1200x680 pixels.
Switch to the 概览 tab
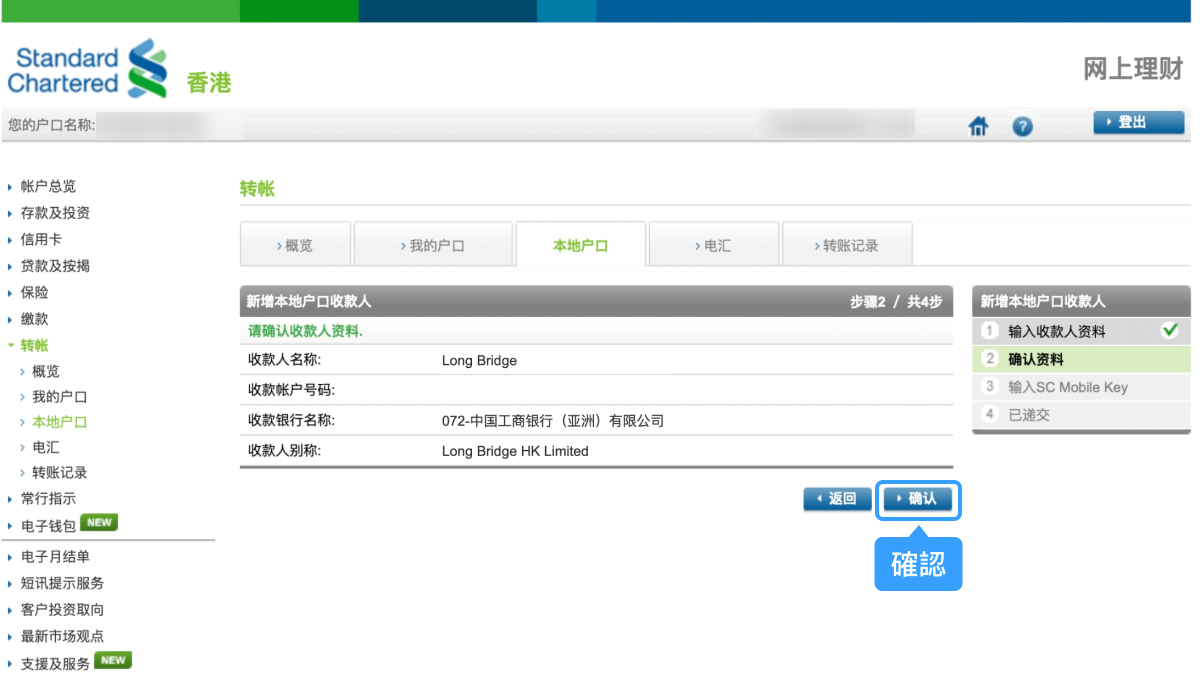[x=295, y=245]
